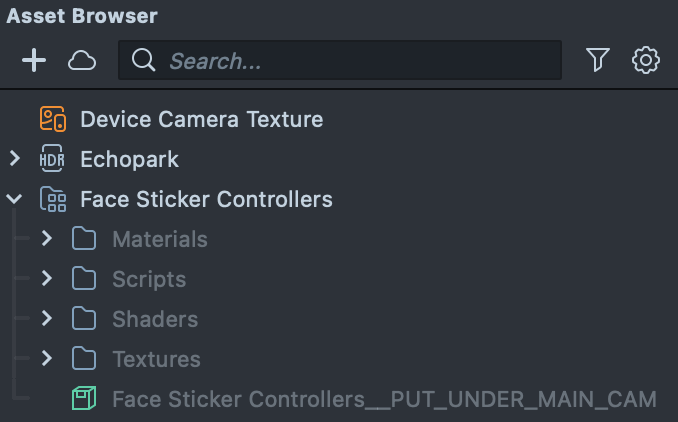Expand the Scripts folder
This screenshot has height=422, width=678.
47,279
